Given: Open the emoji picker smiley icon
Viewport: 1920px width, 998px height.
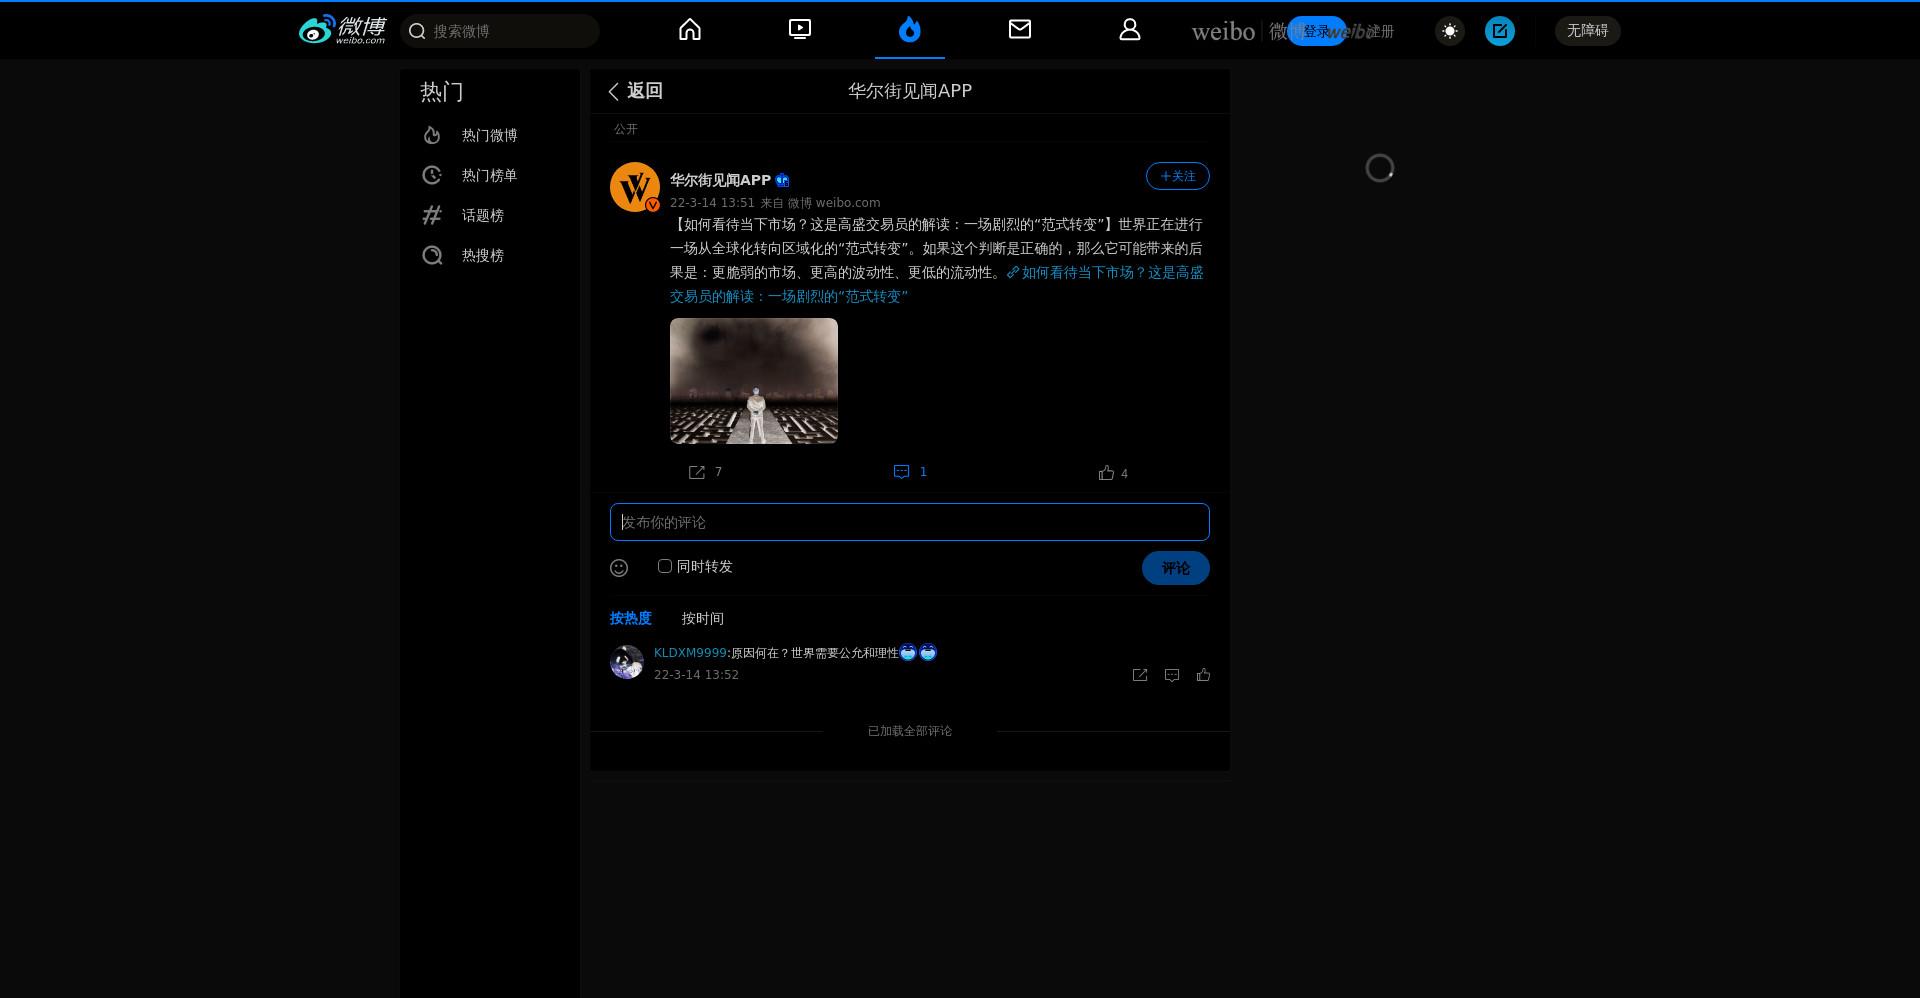Looking at the screenshot, I should pyautogui.click(x=619, y=568).
